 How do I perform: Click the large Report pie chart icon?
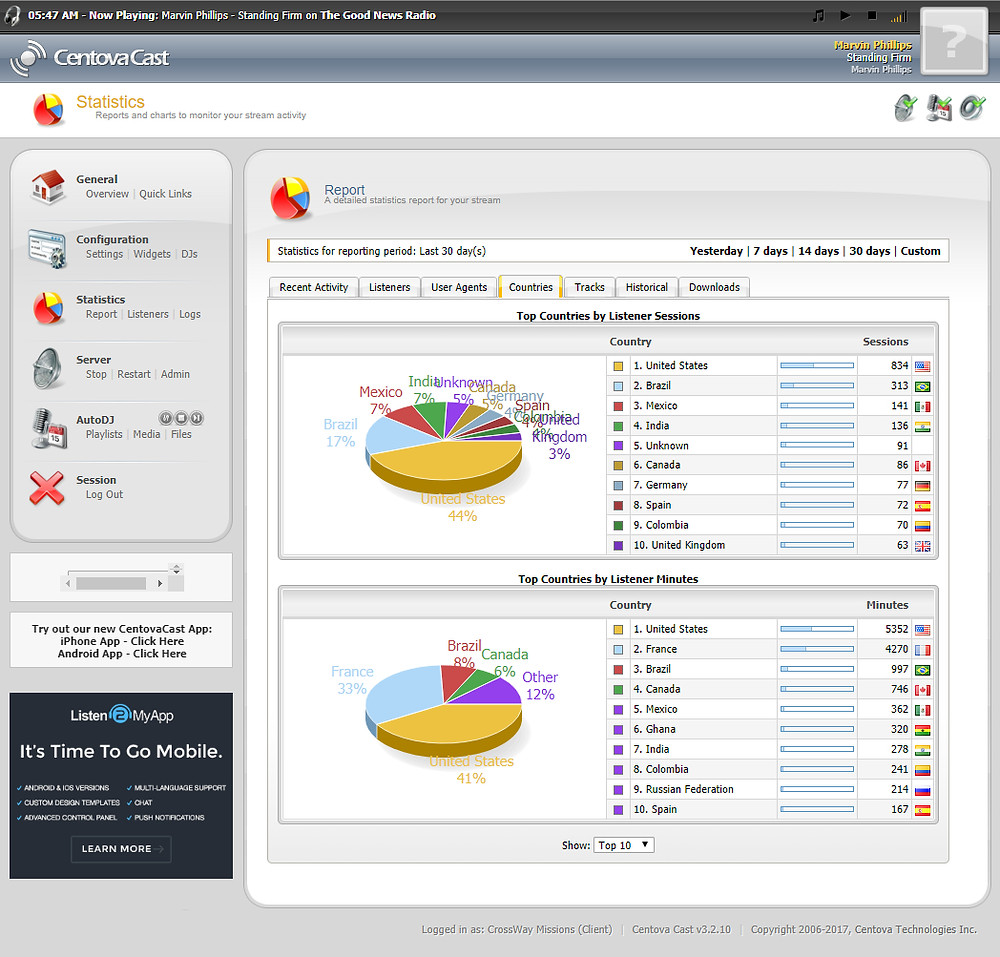click(291, 198)
